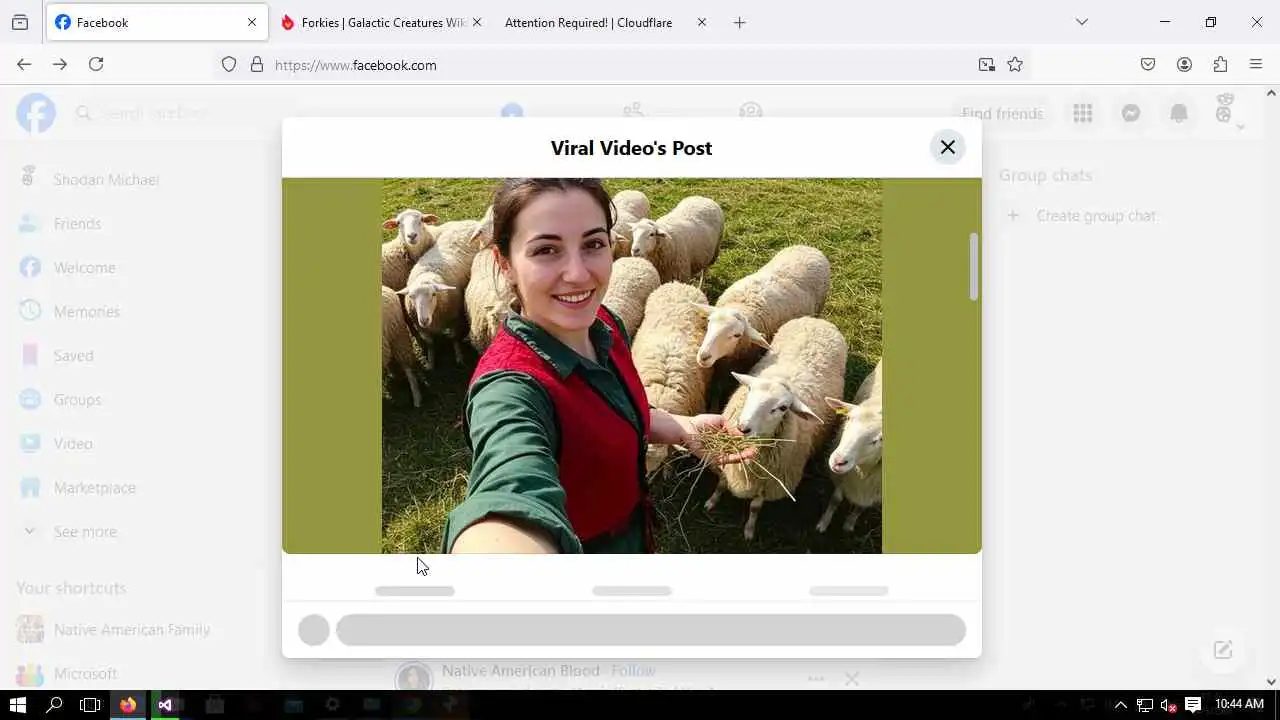
Task: Open Firefox View recent browsing icon
Action: 20,22
